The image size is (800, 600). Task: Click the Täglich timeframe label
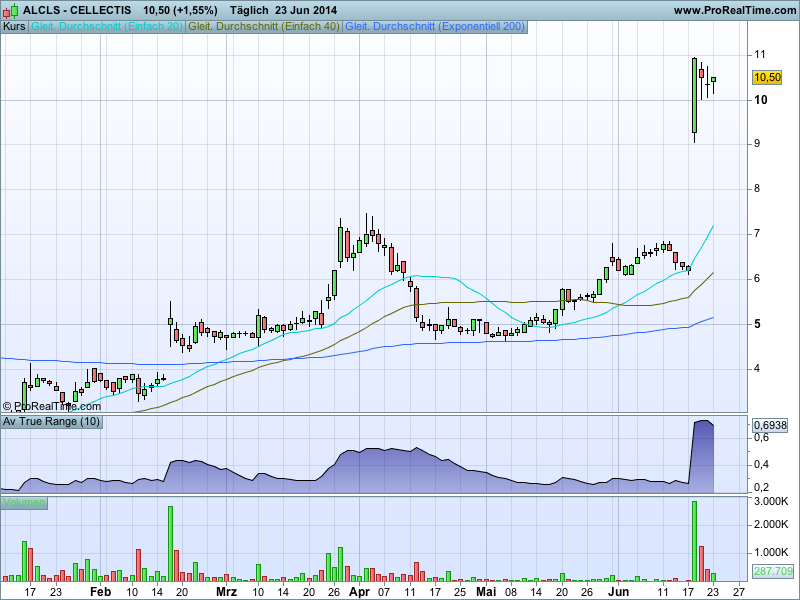click(250, 10)
